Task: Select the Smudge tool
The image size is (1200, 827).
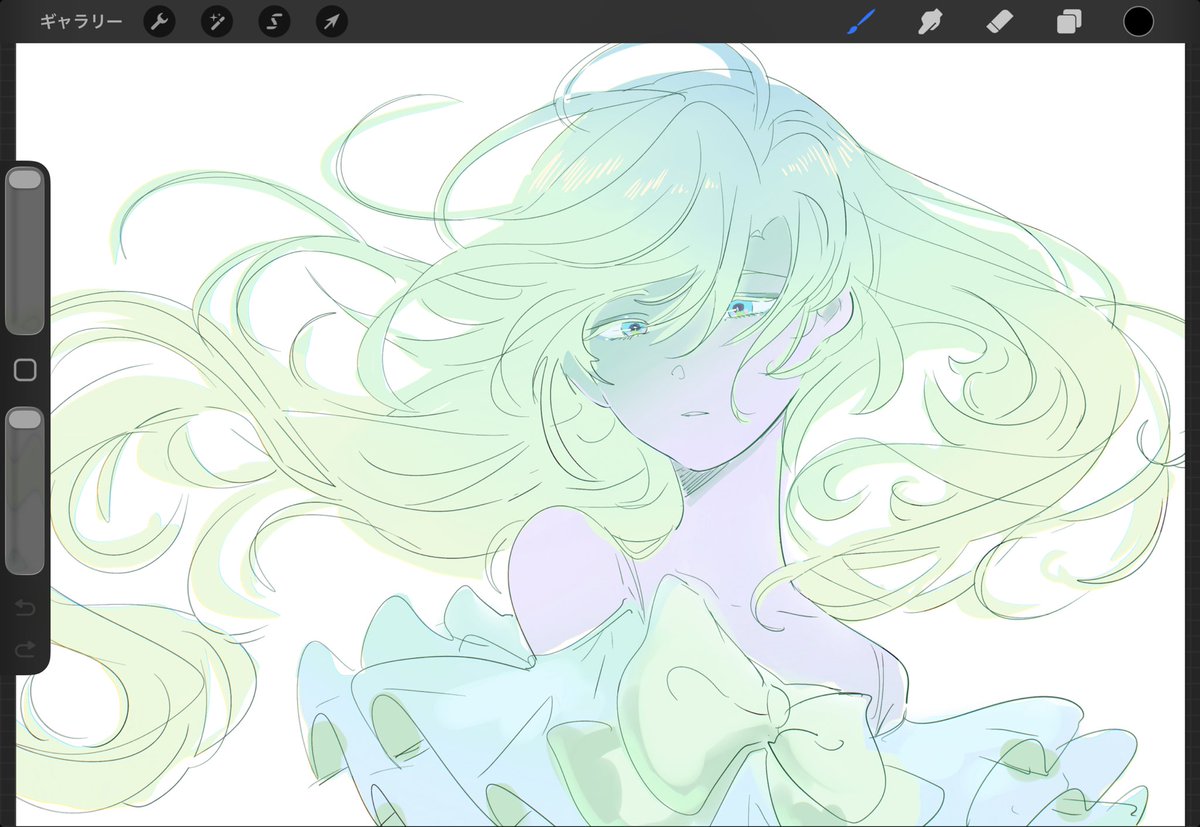Action: (931, 21)
